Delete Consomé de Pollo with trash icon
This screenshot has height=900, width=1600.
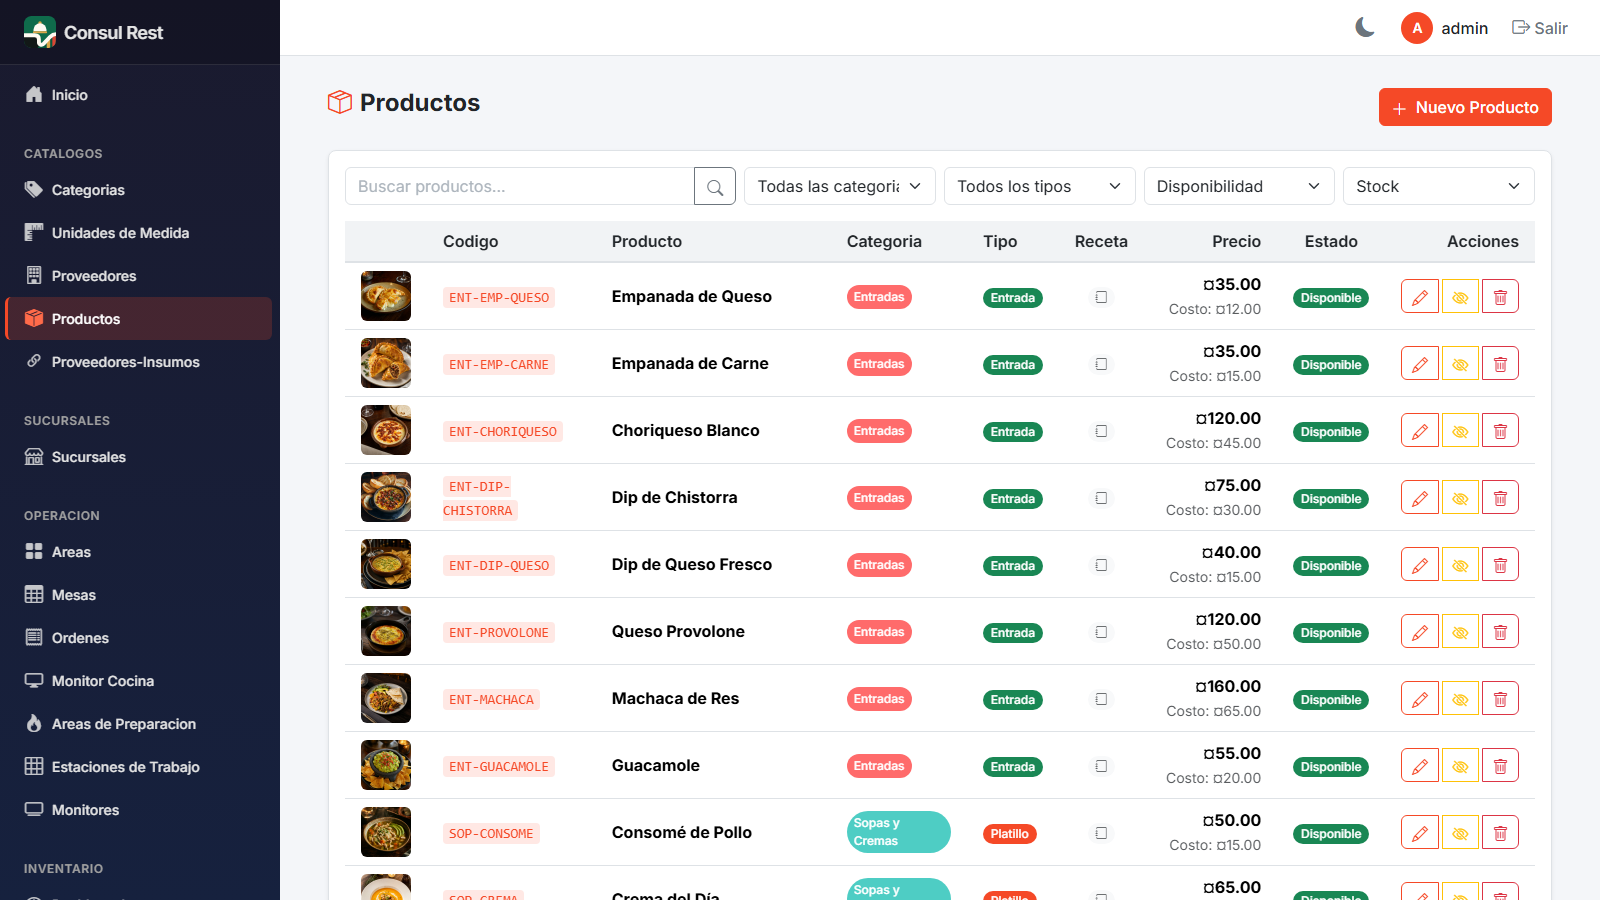point(1500,833)
